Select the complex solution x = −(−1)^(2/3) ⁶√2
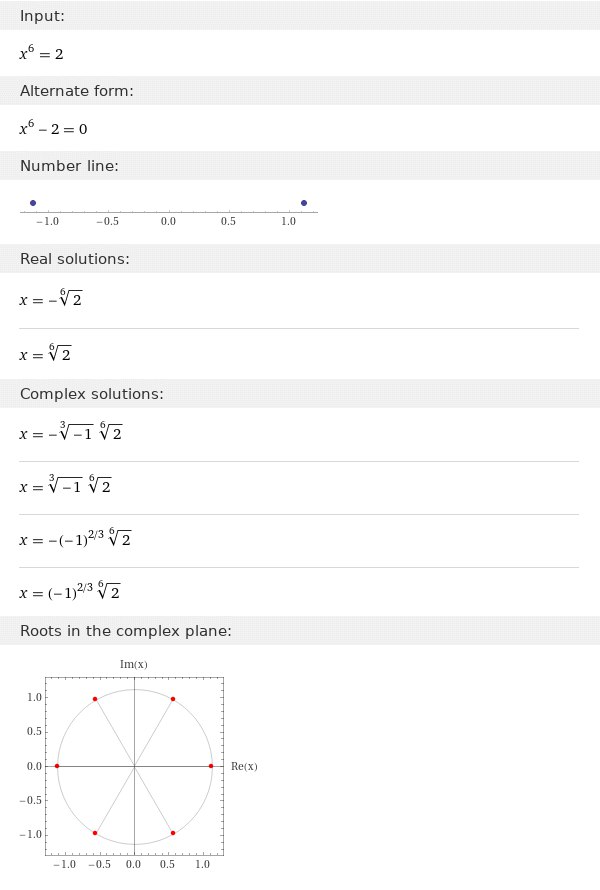 tap(75, 539)
